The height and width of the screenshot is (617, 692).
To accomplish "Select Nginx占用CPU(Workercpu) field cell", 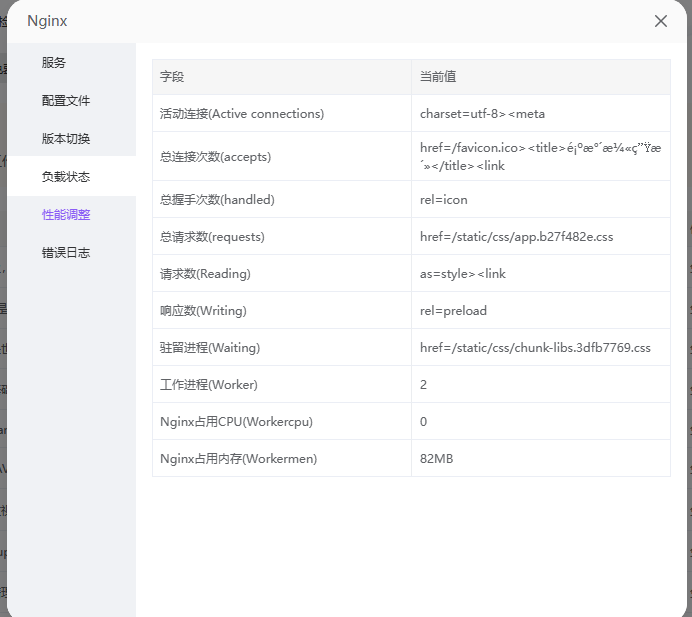I will 282,421.
